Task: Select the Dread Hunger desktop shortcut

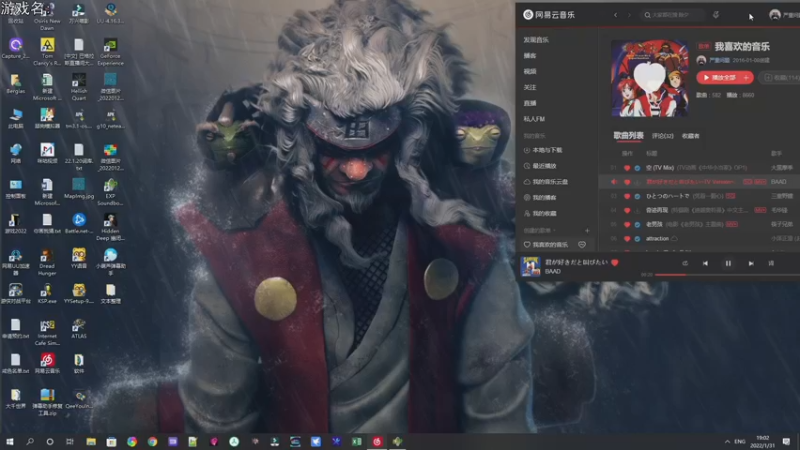Action: click(46, 262)
